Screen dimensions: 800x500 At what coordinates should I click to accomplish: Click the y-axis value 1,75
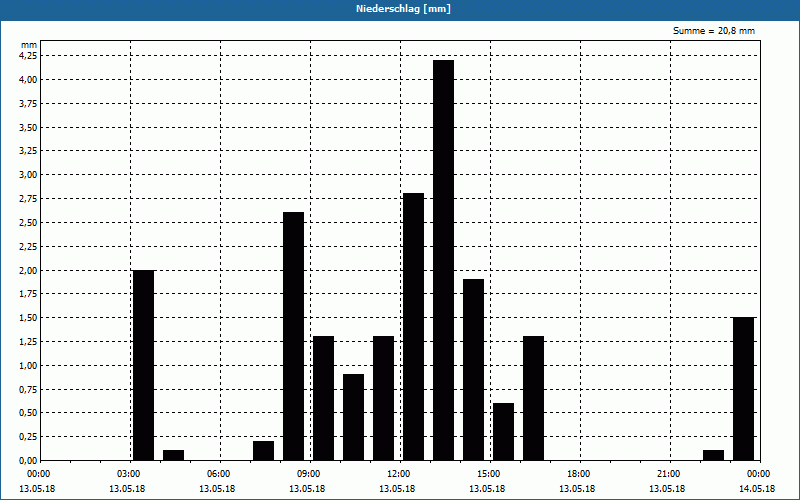(x=28, y=294)
